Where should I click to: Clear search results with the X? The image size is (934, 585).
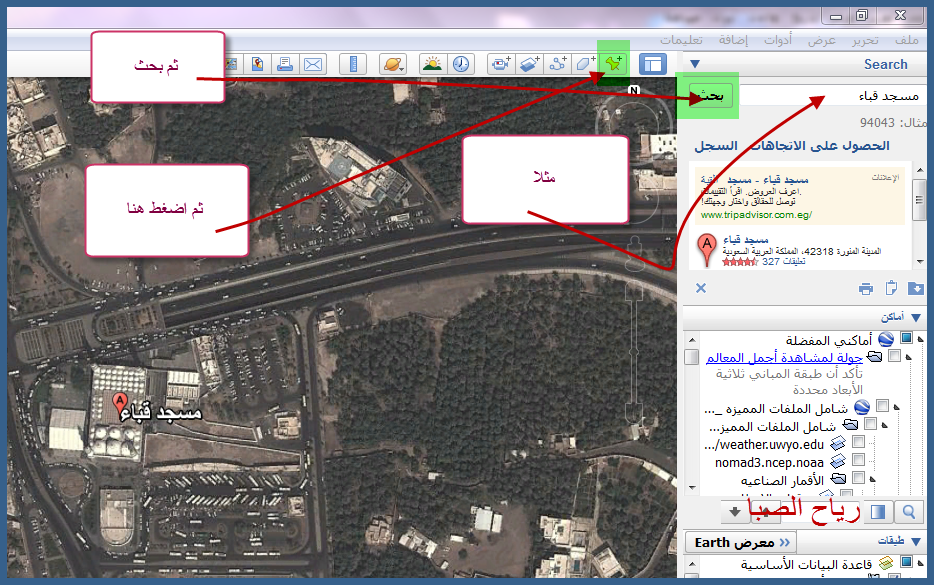click(x=701, y=288)
